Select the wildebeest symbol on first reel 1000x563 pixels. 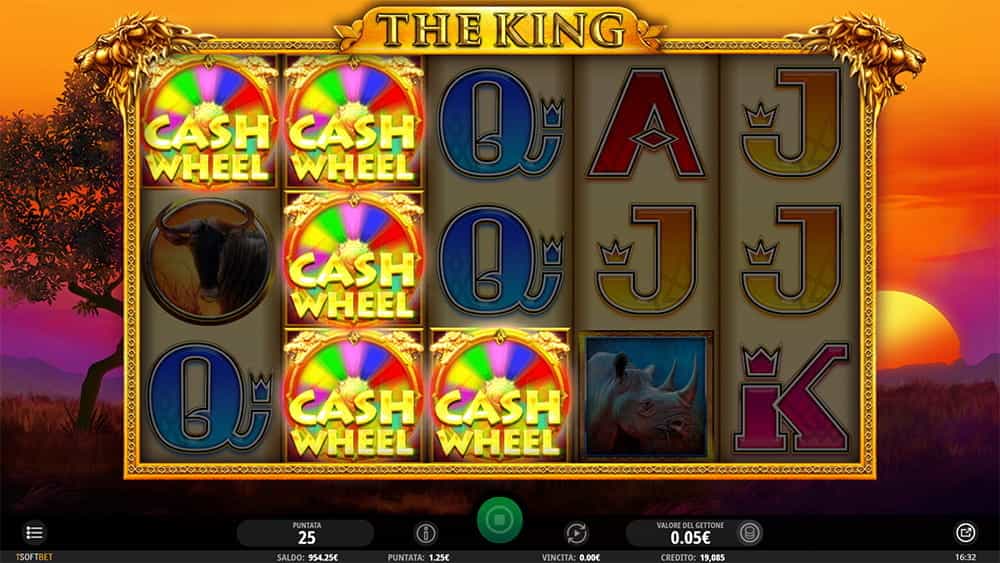point(209,259)
